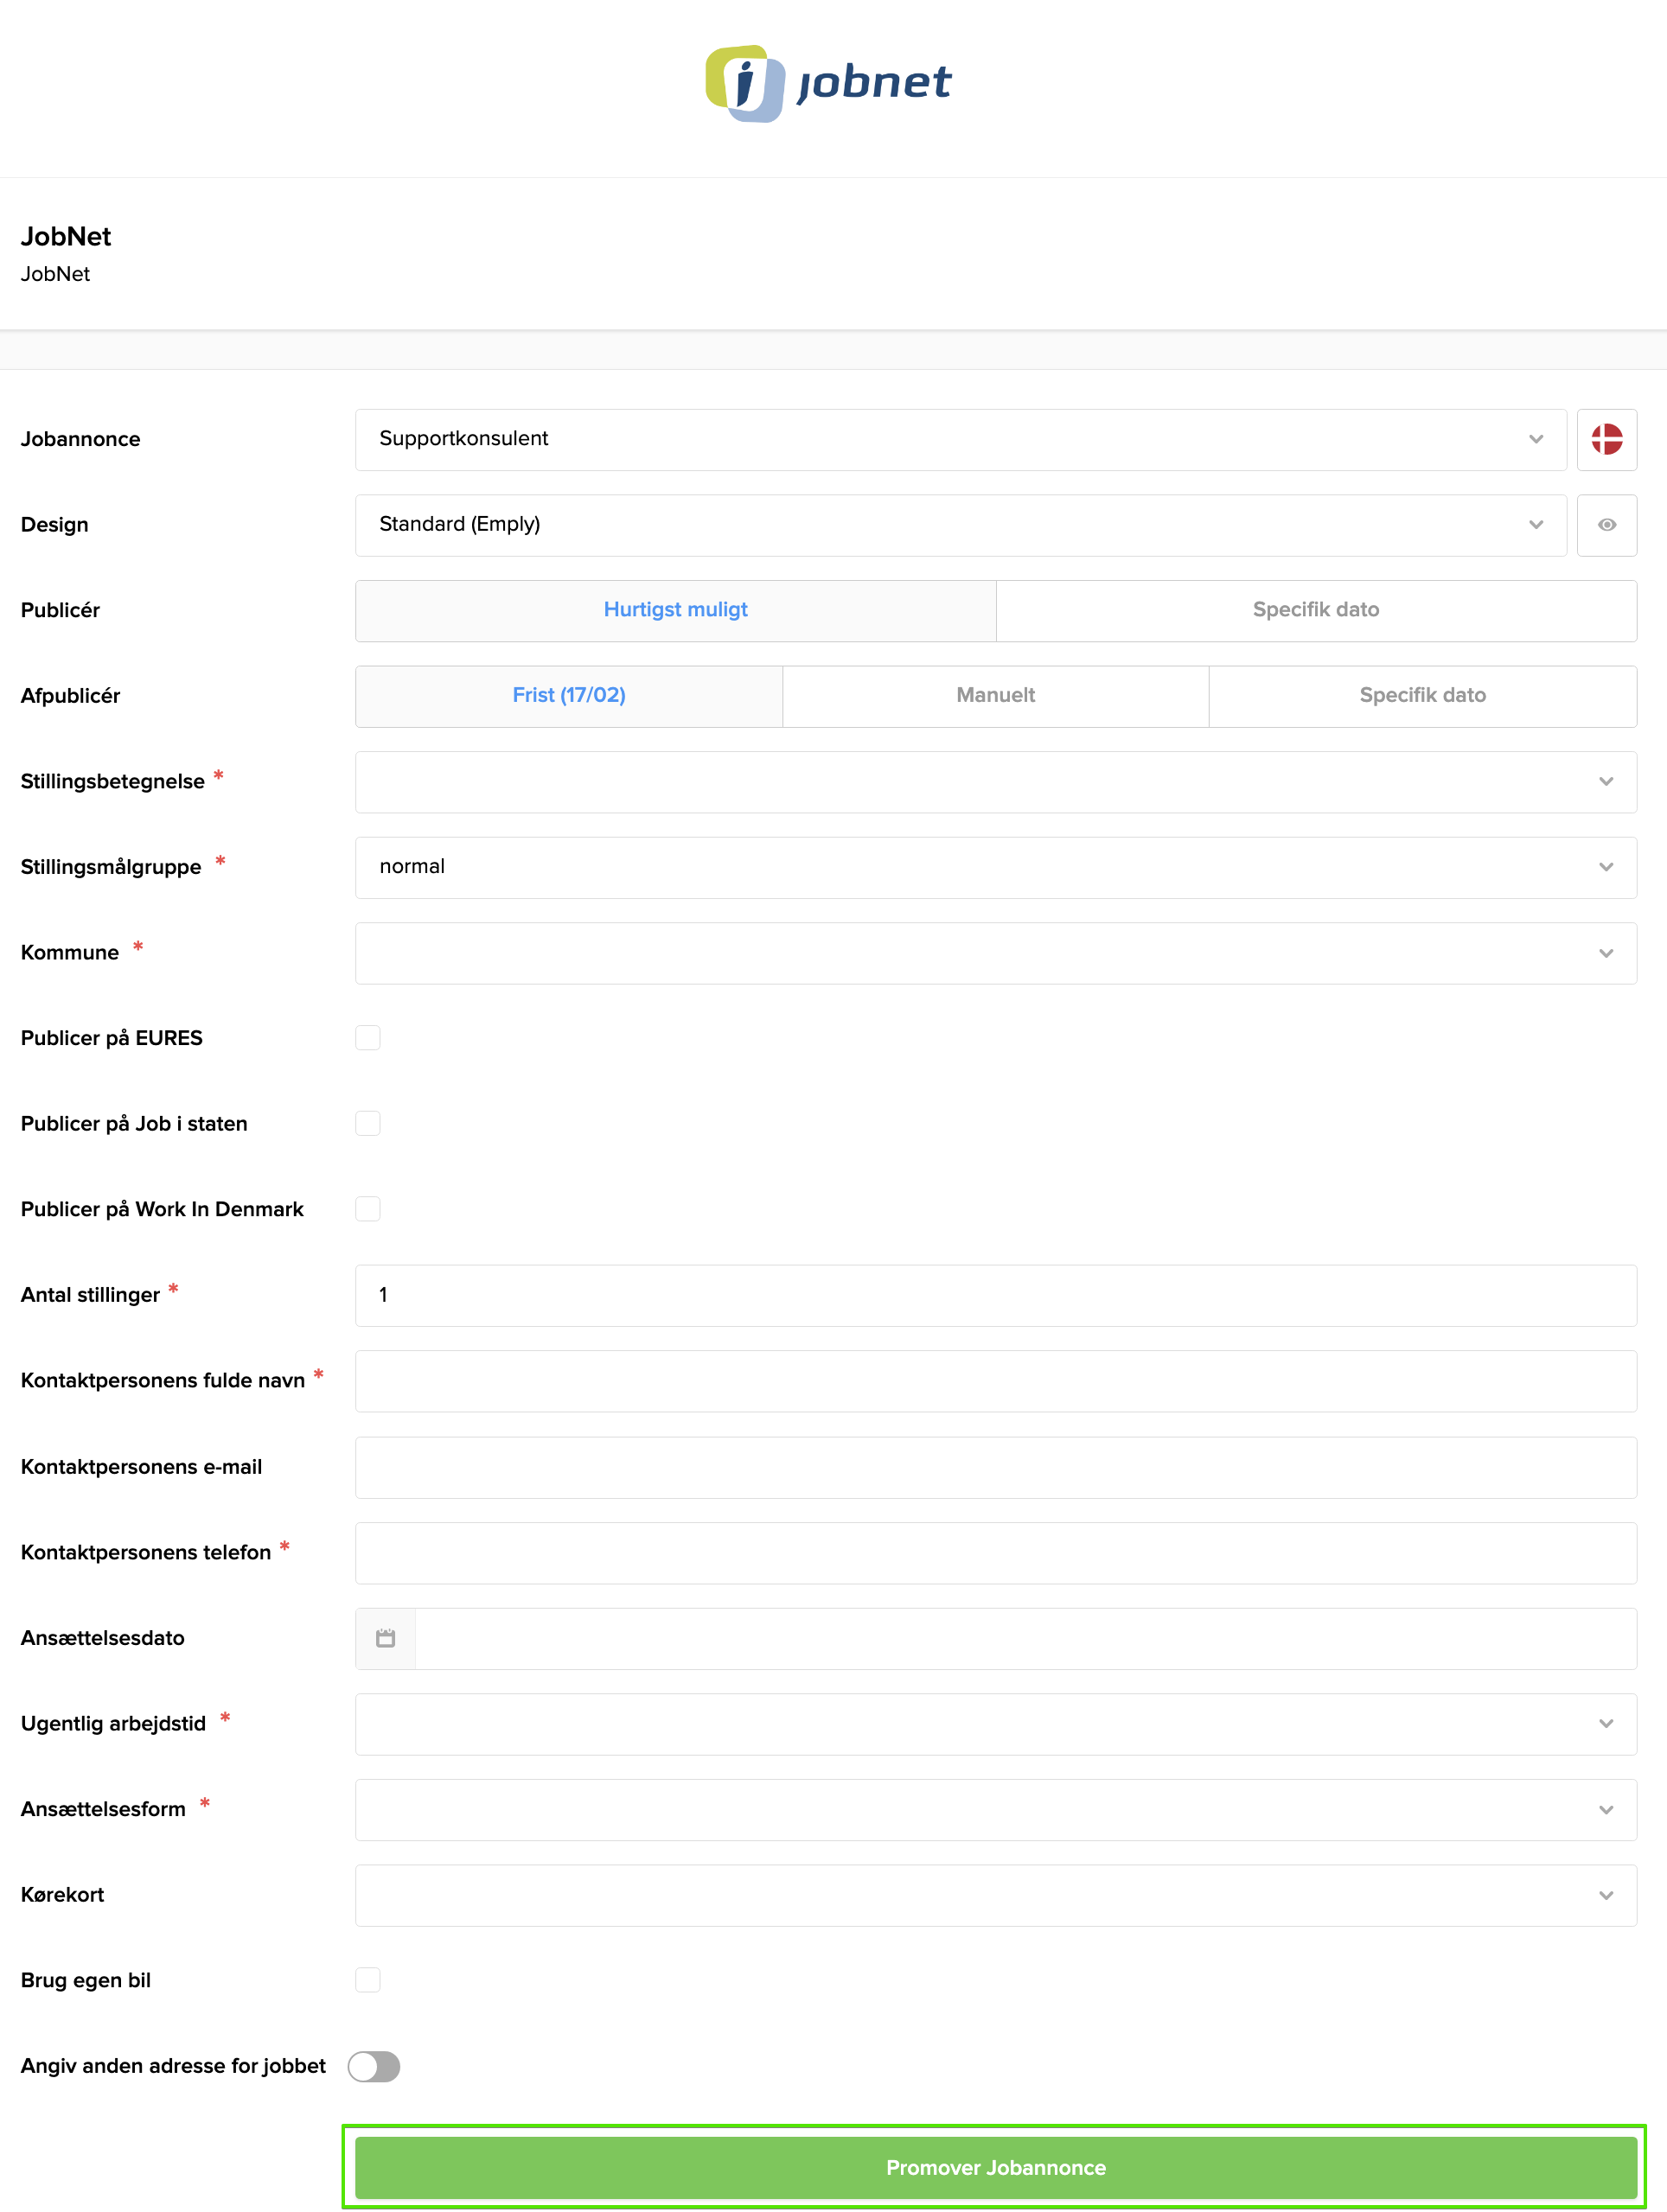Tick the Brug egen bil checkbox
Viewport: 1667px width, 2212px height.
pos(368,1980)
